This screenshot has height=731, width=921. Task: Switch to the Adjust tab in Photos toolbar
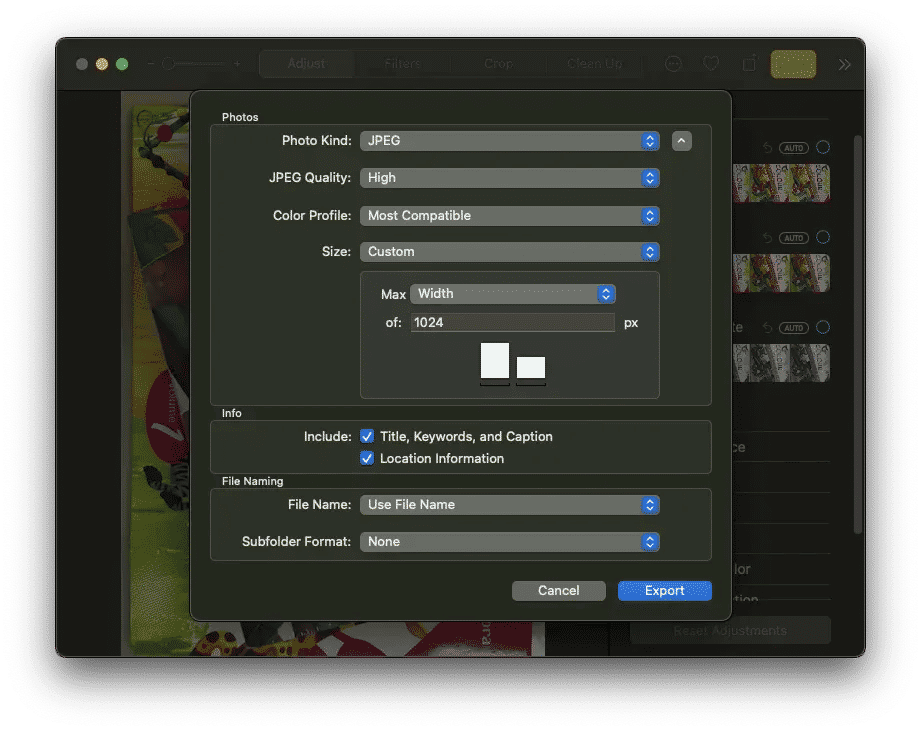(307, 63)
